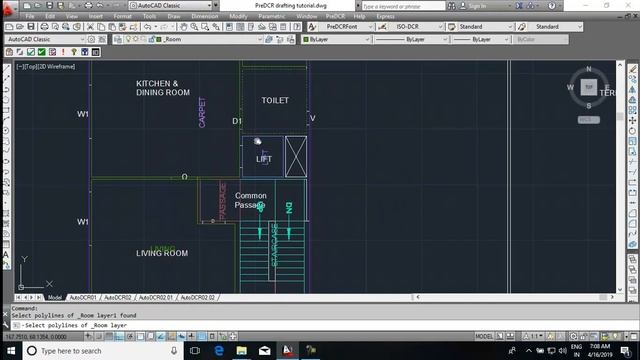Click the Windows taskbar search box
The image size is (640, 360).
[102, 351]
